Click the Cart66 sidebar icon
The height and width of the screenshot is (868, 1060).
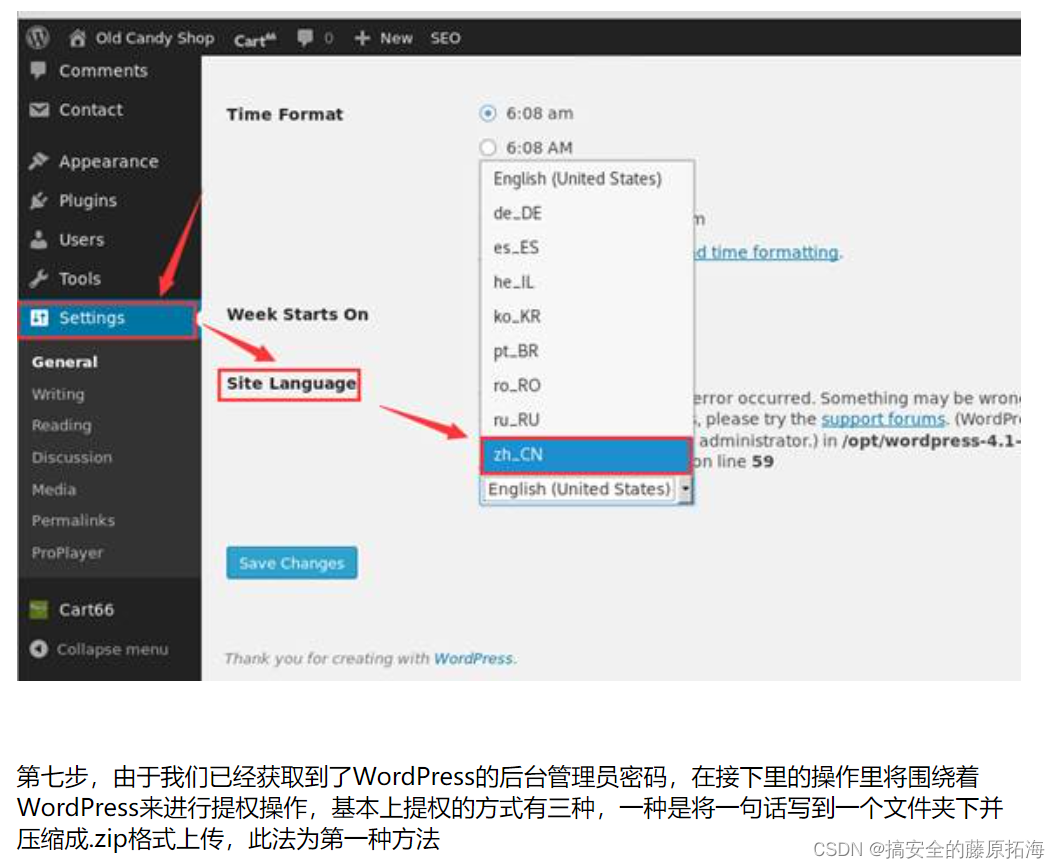tap(39, 610)
